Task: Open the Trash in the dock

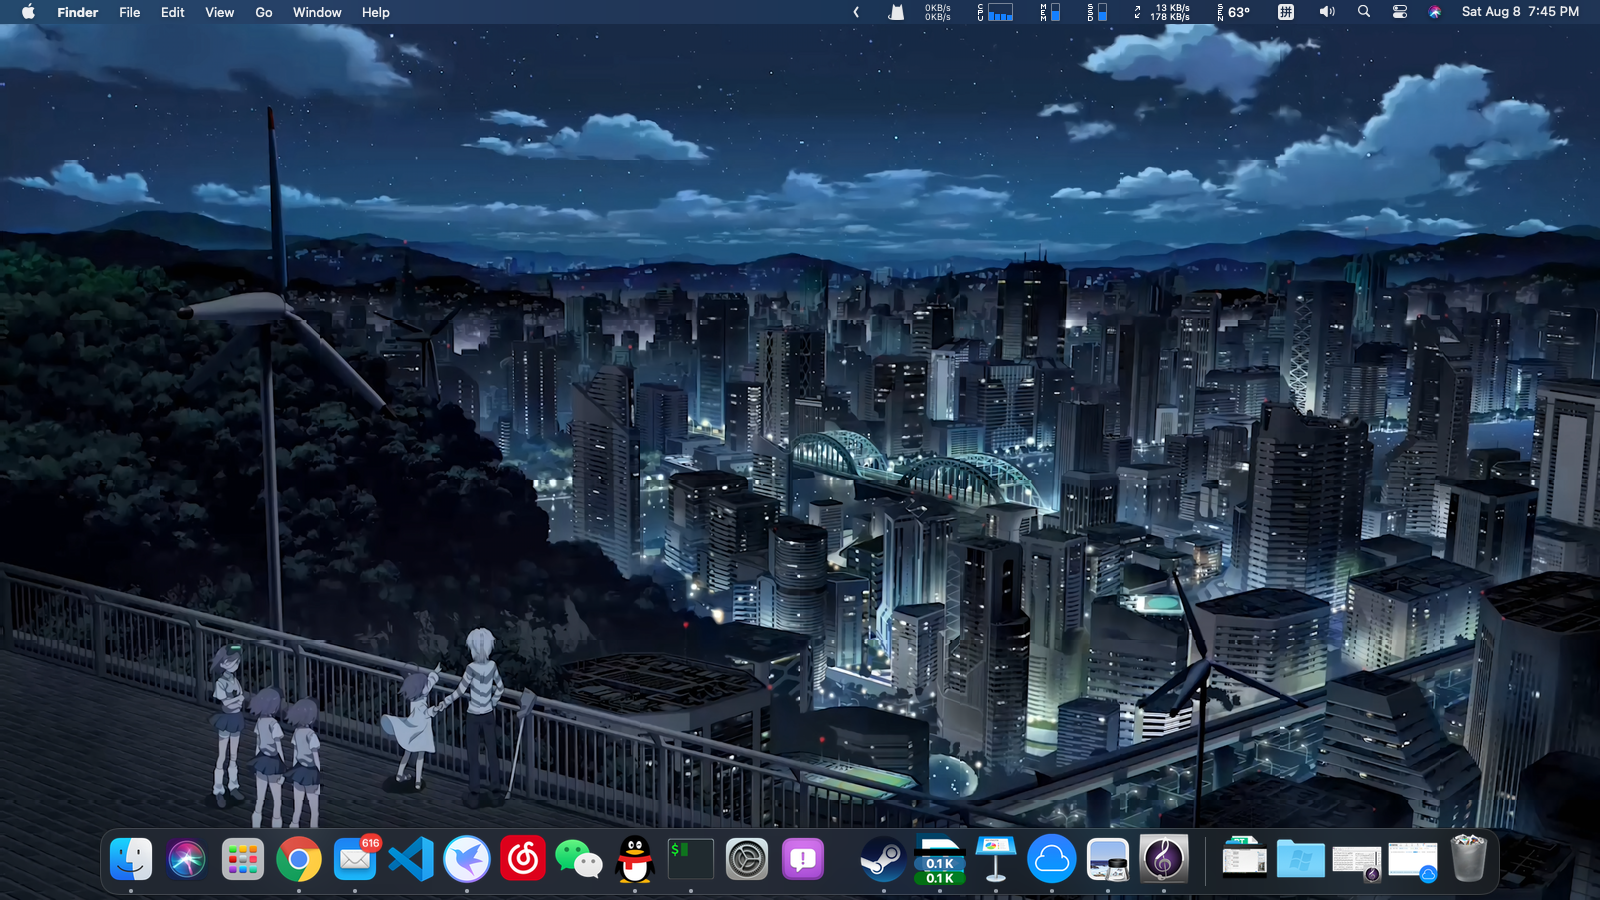Action: pyautogui.click(x=1468, y=859)
